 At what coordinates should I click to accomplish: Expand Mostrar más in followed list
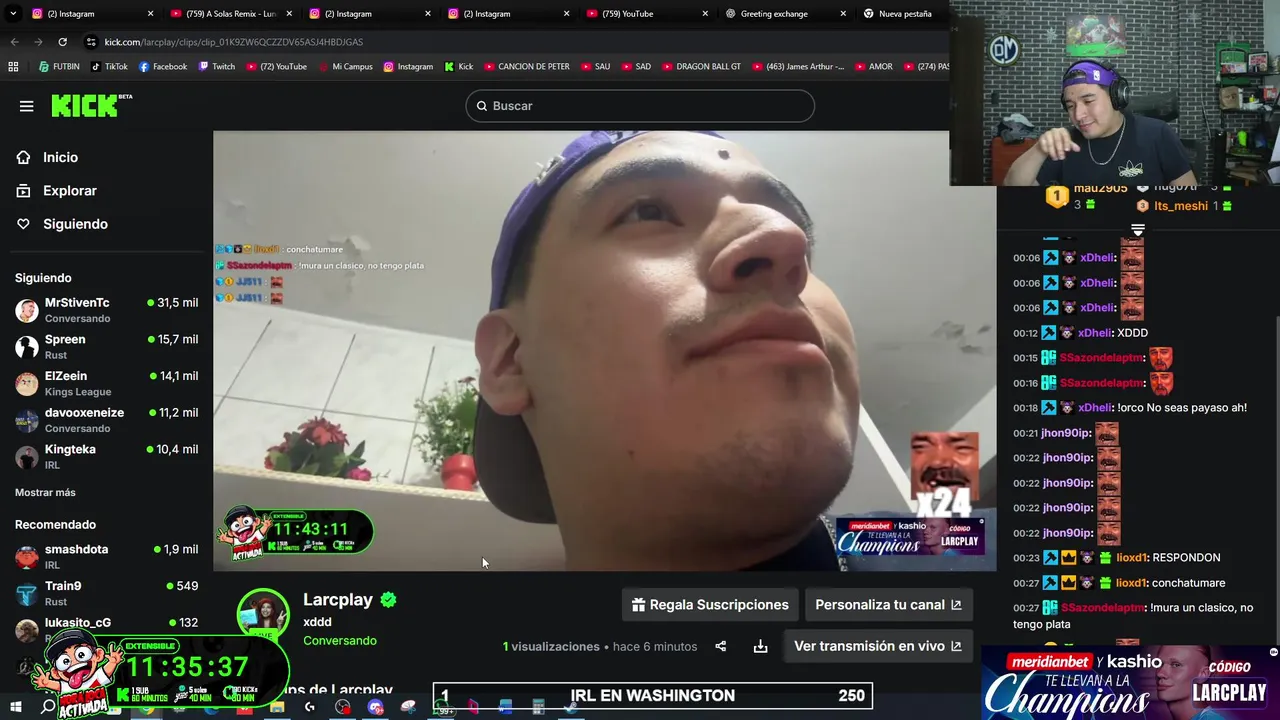coord(45,492)
